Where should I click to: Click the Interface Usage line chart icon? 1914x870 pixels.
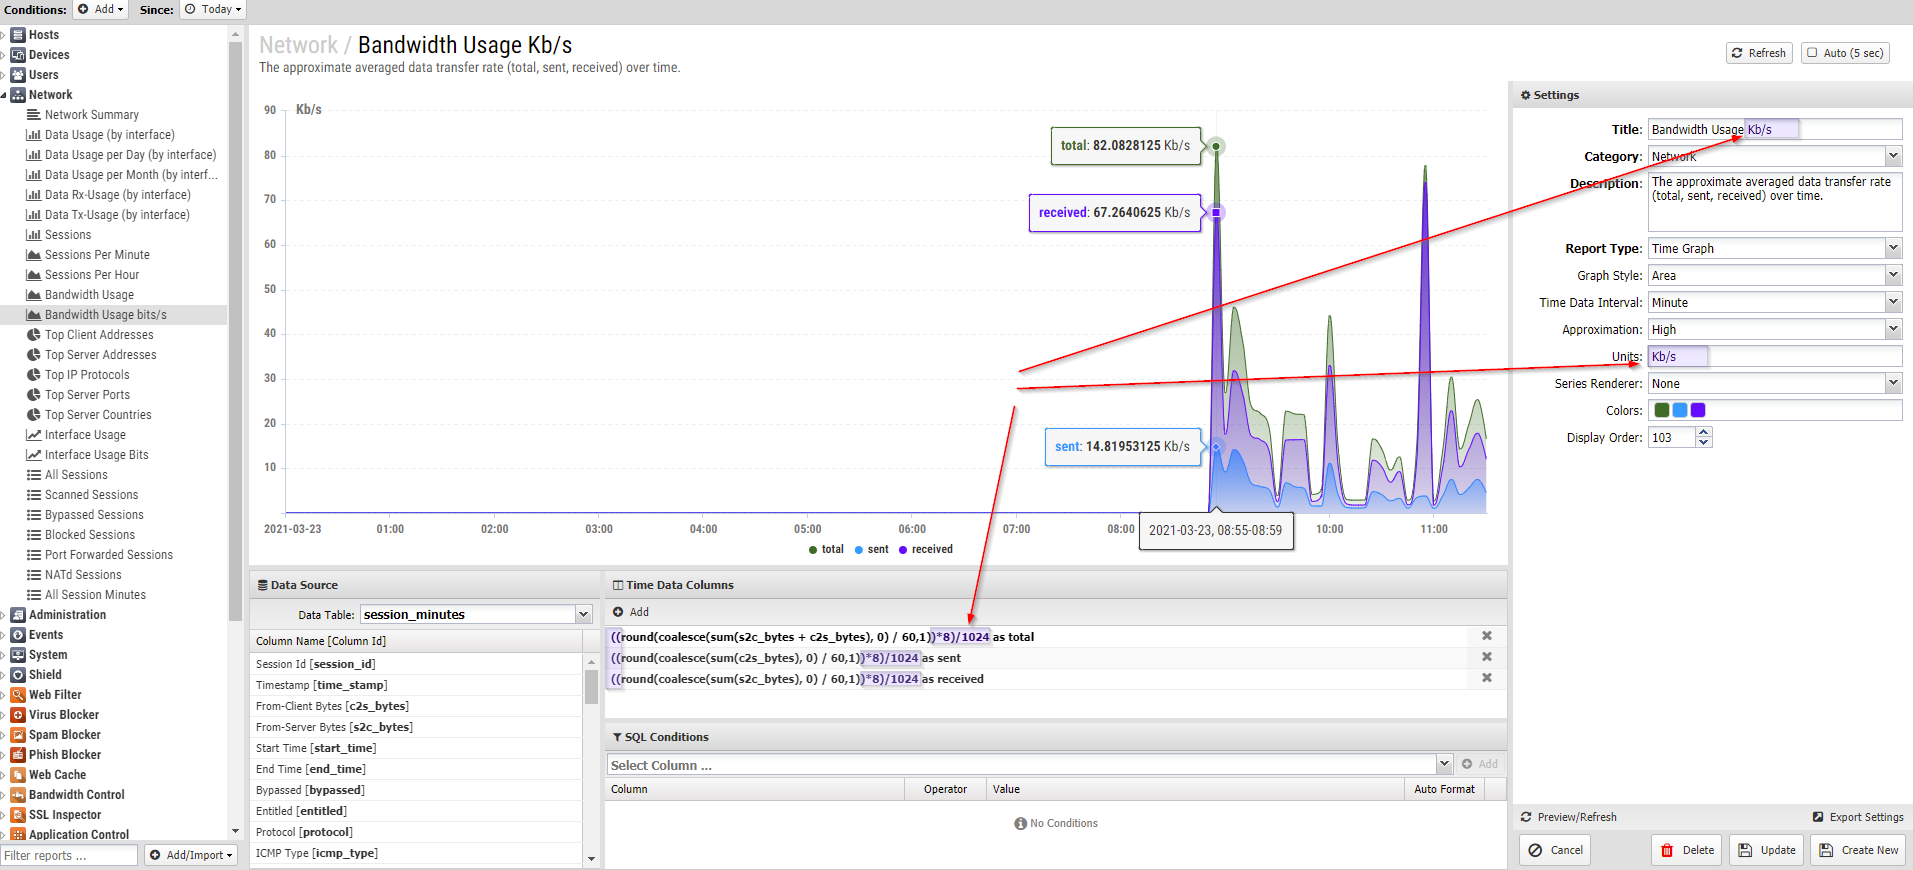tap(34, 435)
